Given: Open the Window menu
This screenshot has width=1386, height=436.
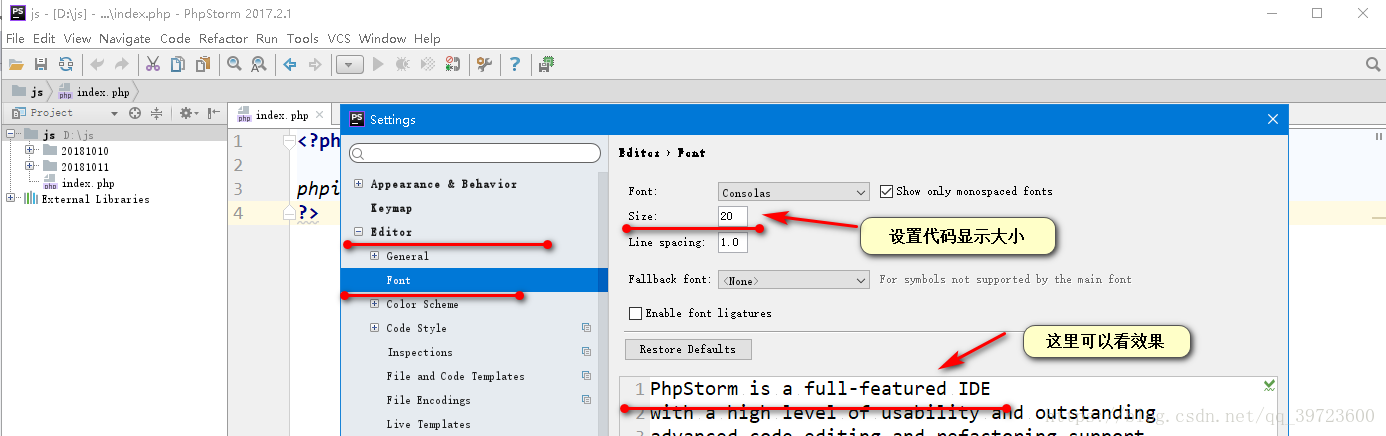Looking at the screenshot, I should click(382, 38).
